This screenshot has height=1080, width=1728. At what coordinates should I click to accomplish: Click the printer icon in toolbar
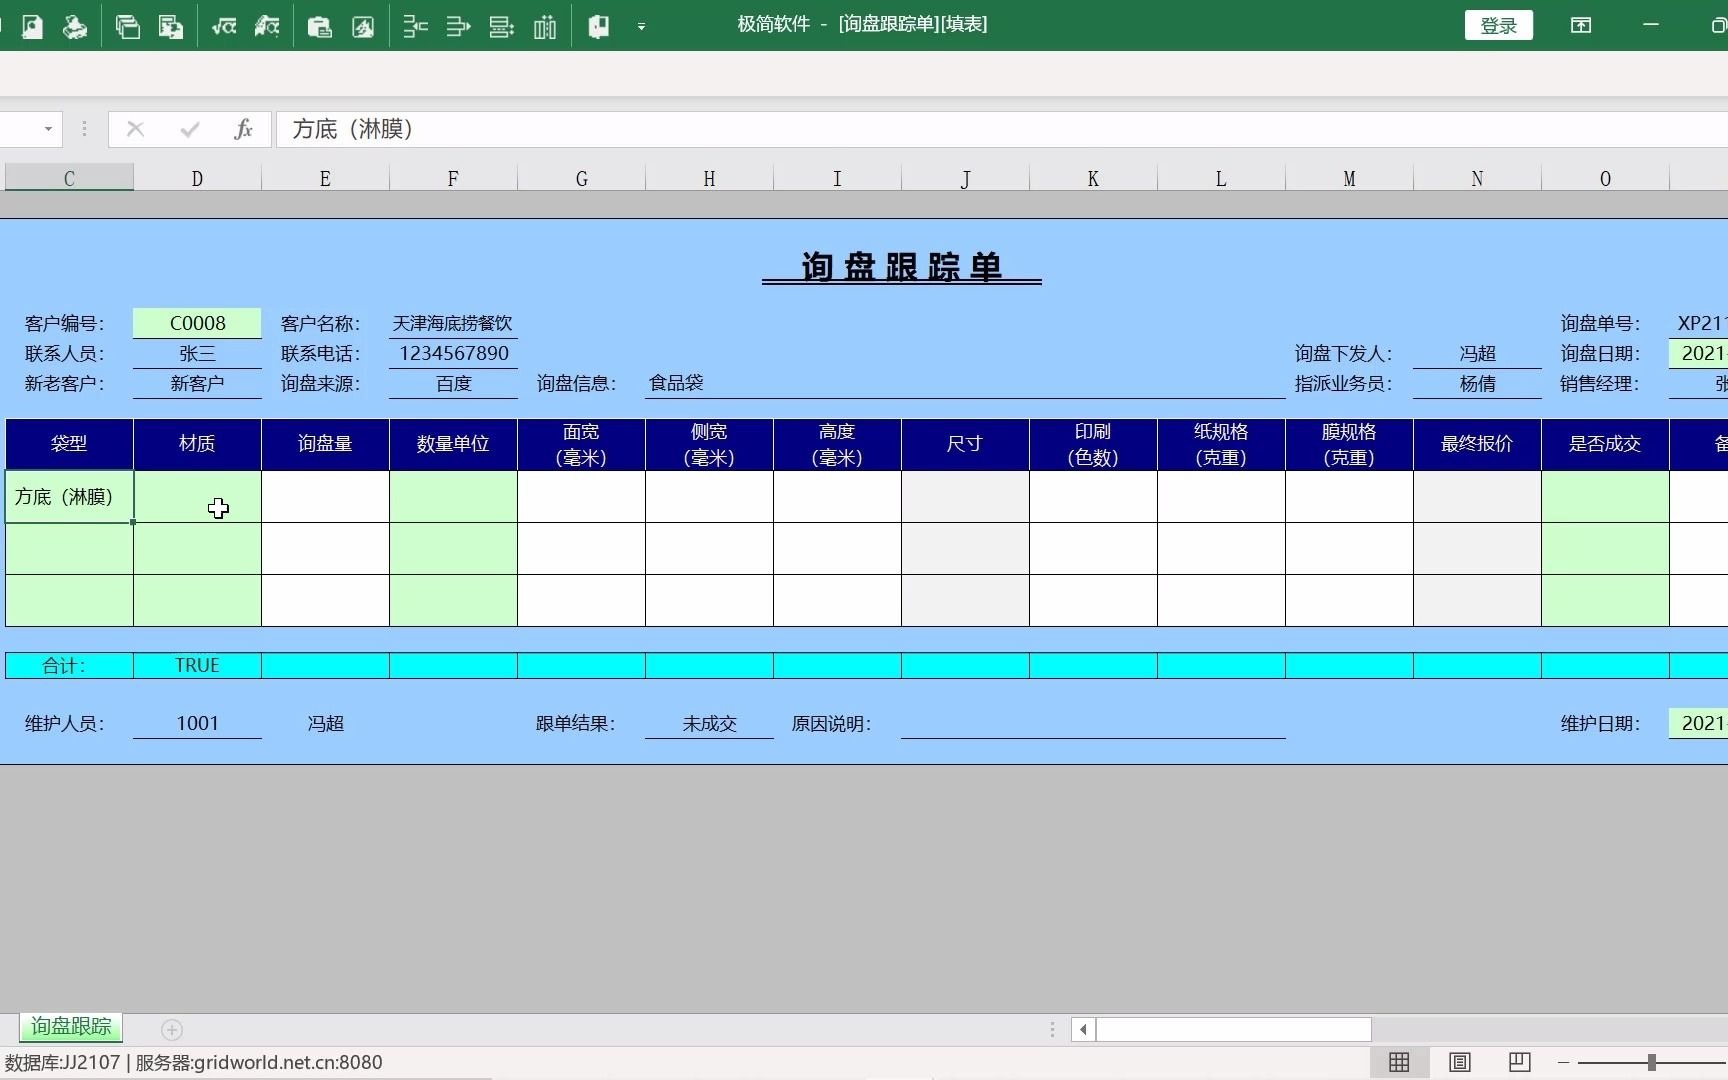pos(74,26)
